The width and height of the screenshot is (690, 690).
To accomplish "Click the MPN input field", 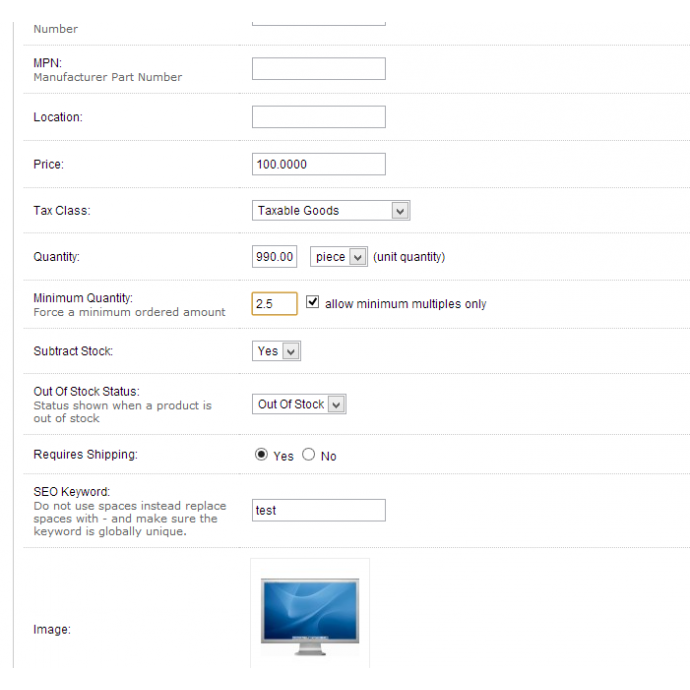I will 319,69.
